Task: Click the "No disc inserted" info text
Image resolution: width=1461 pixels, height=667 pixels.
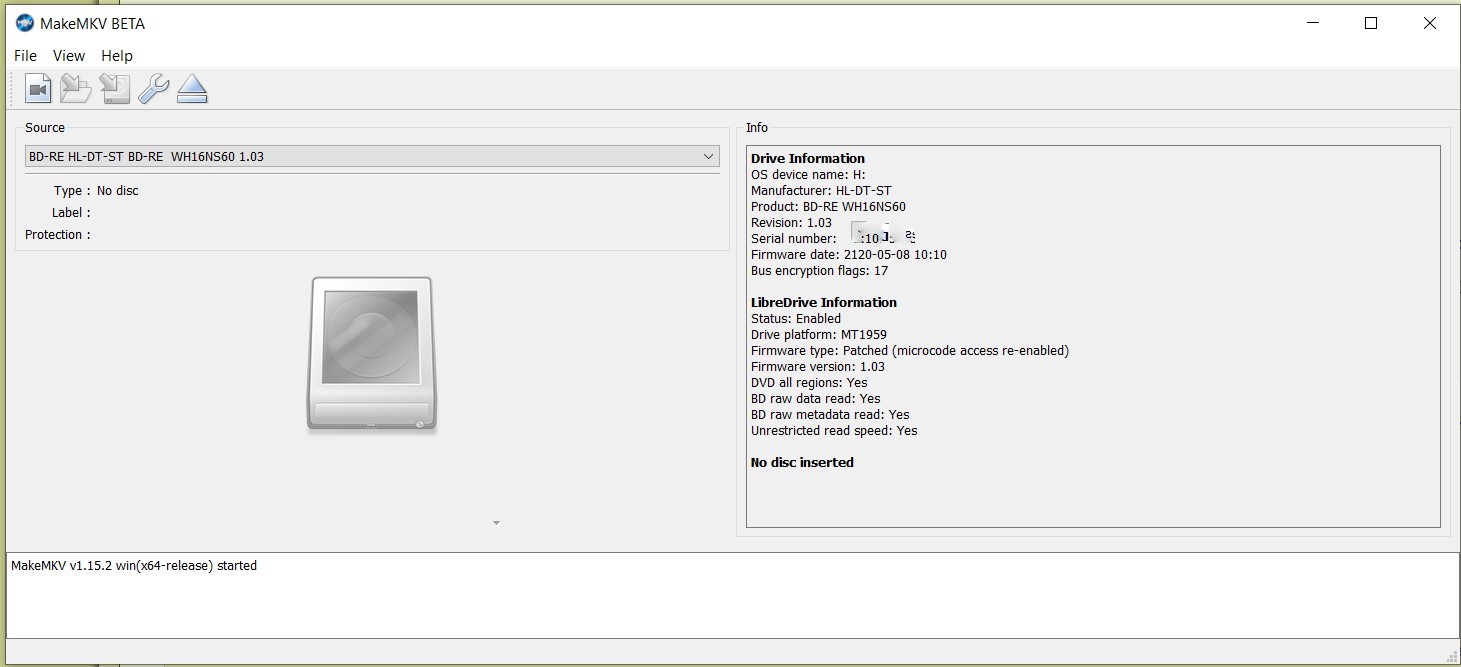Action: [x=802, y=463]
